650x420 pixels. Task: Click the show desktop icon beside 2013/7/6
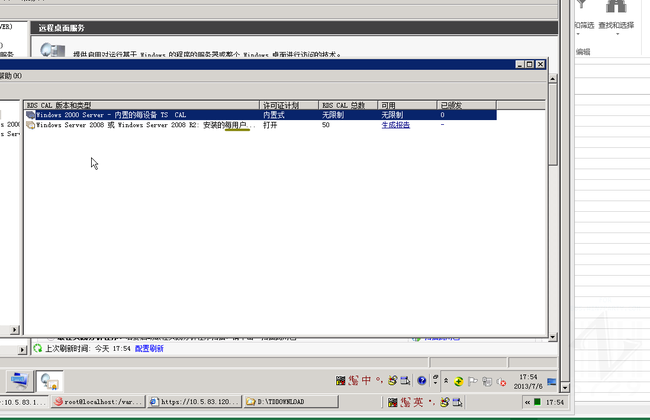(x=551, y=381)
